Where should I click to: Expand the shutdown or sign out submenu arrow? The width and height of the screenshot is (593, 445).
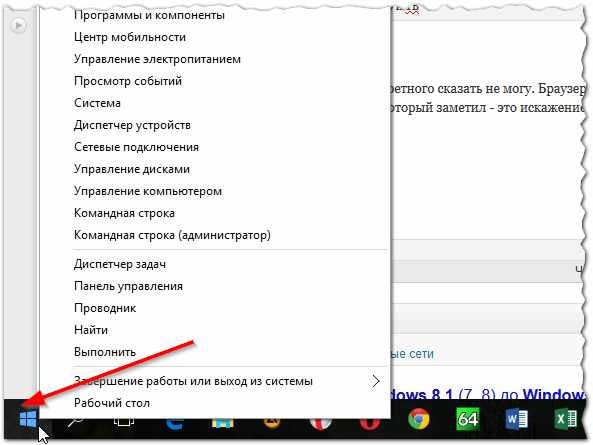coord(376,381)
